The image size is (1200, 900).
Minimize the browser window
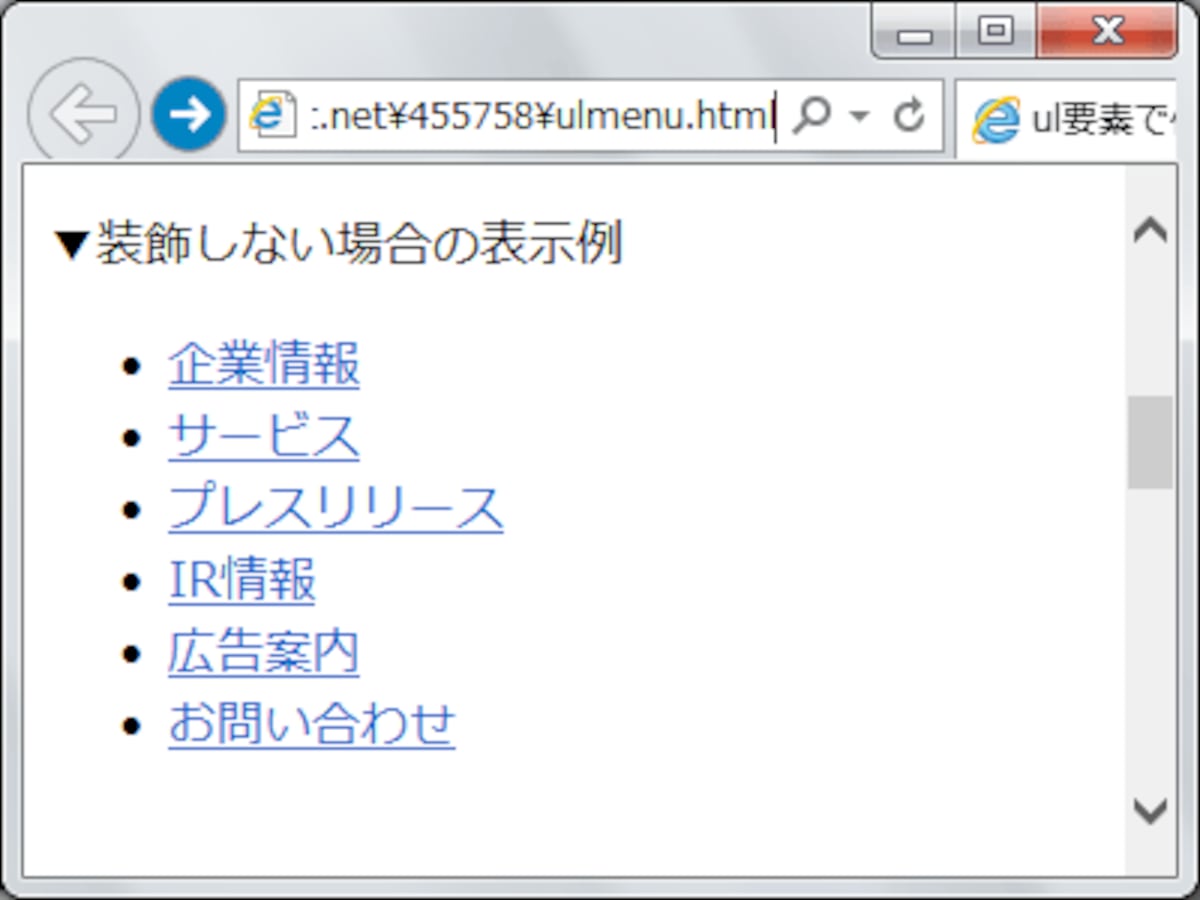tap(914, 33)
